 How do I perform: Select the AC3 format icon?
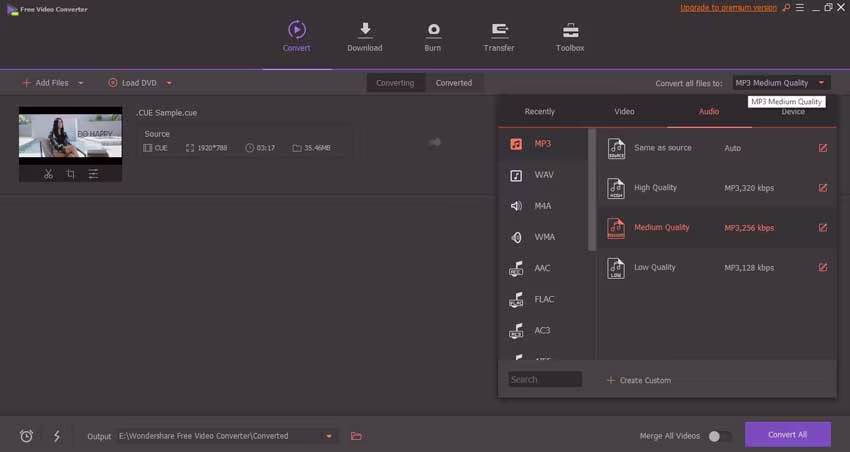tap(516, 331)
